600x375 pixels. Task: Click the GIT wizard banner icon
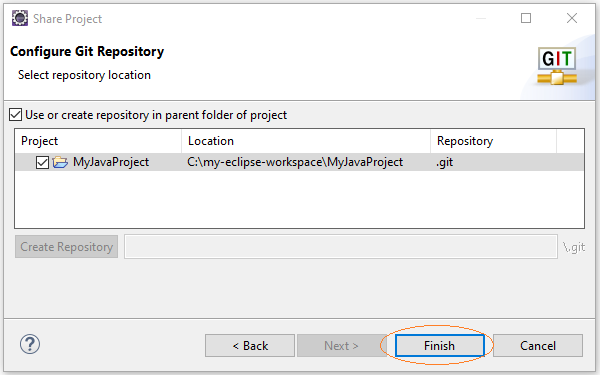[557, 65]
